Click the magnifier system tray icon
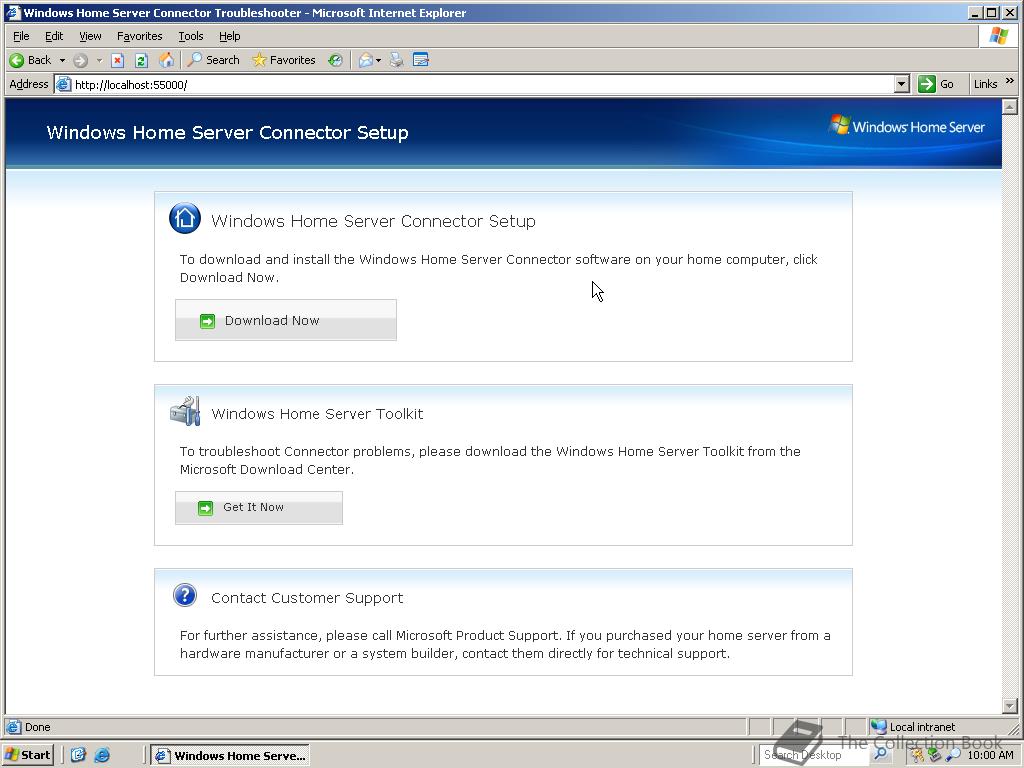Image resolution: width=1024 pixels, height=768 pixels. 953,755
